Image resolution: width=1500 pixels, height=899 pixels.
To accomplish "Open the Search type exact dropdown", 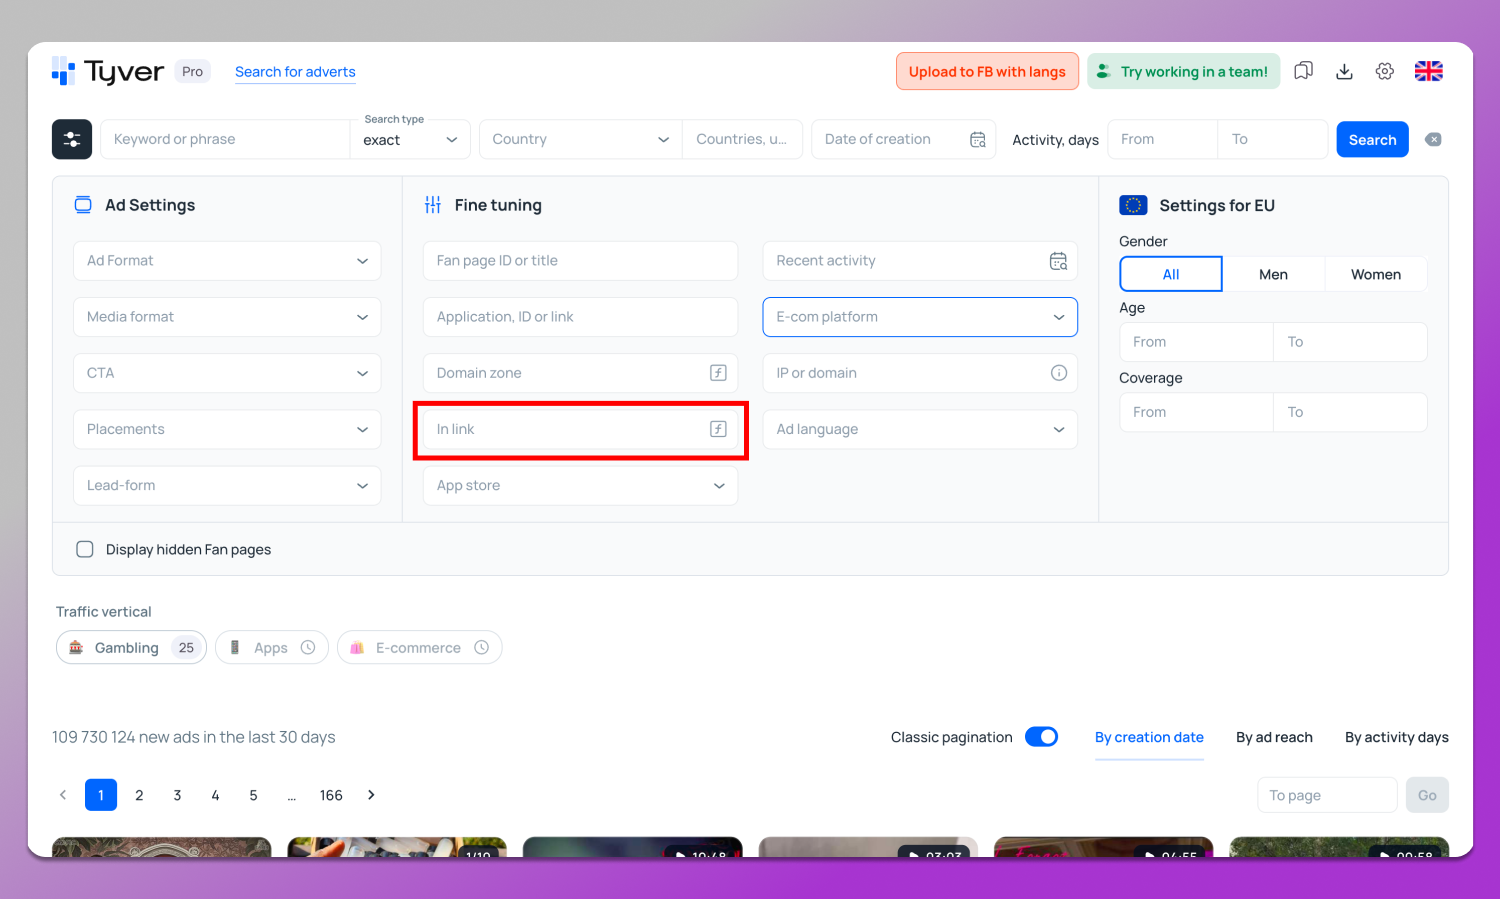I will tap(410, 140).
